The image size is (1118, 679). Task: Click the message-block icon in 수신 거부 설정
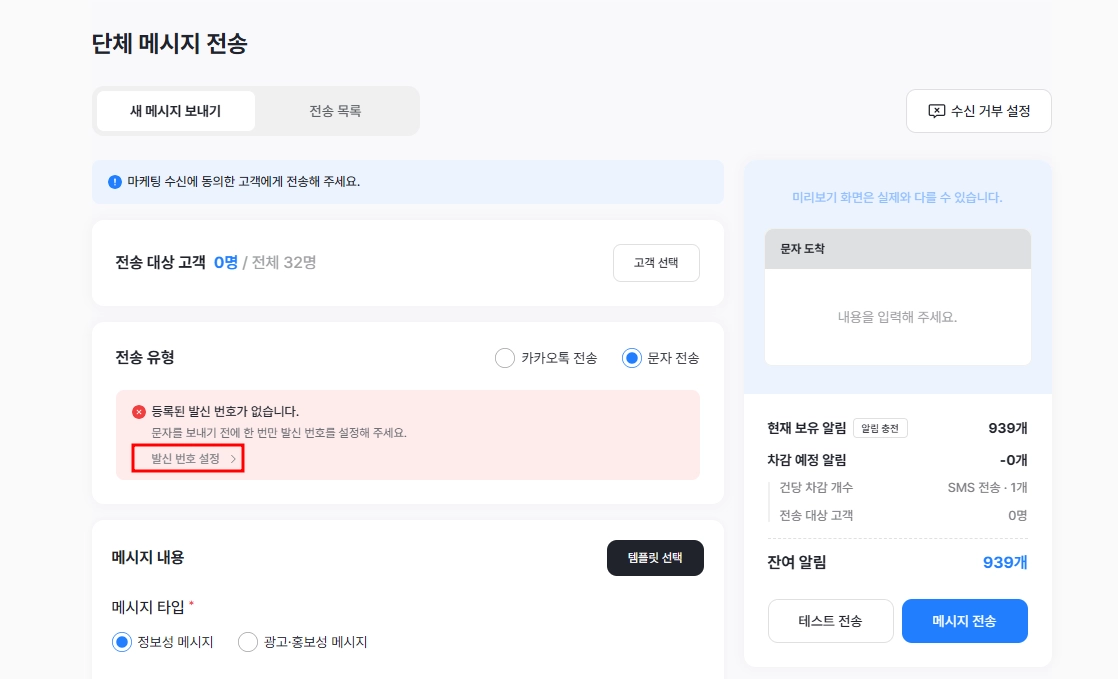936,111
